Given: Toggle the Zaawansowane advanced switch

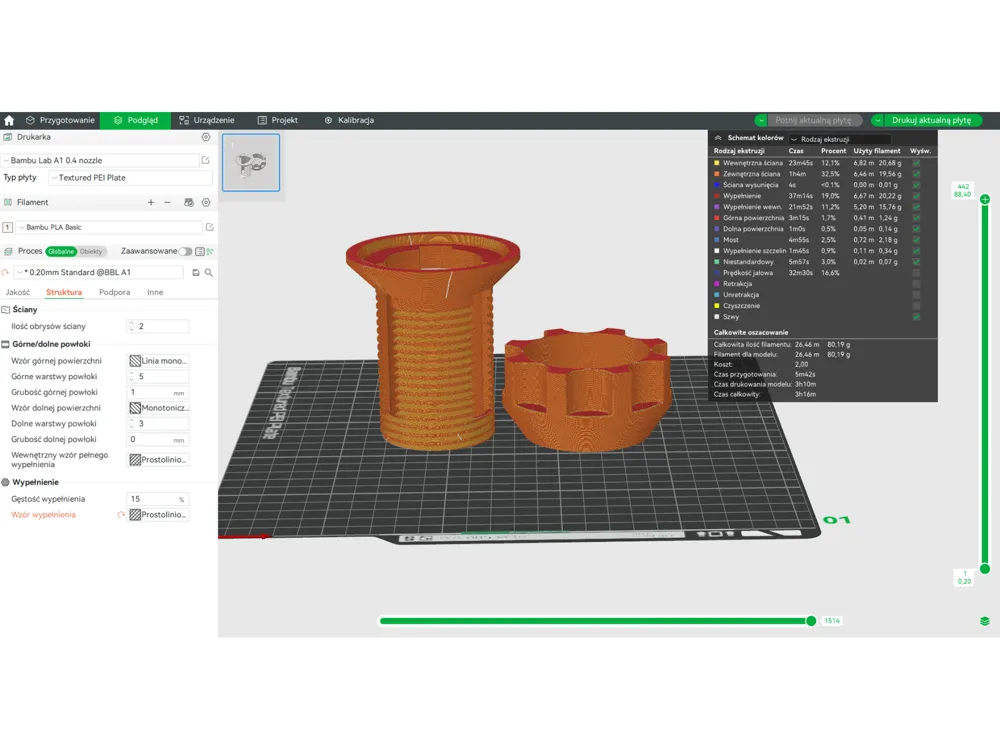Looking at the screenshot, I should click(x=185, y=251).
